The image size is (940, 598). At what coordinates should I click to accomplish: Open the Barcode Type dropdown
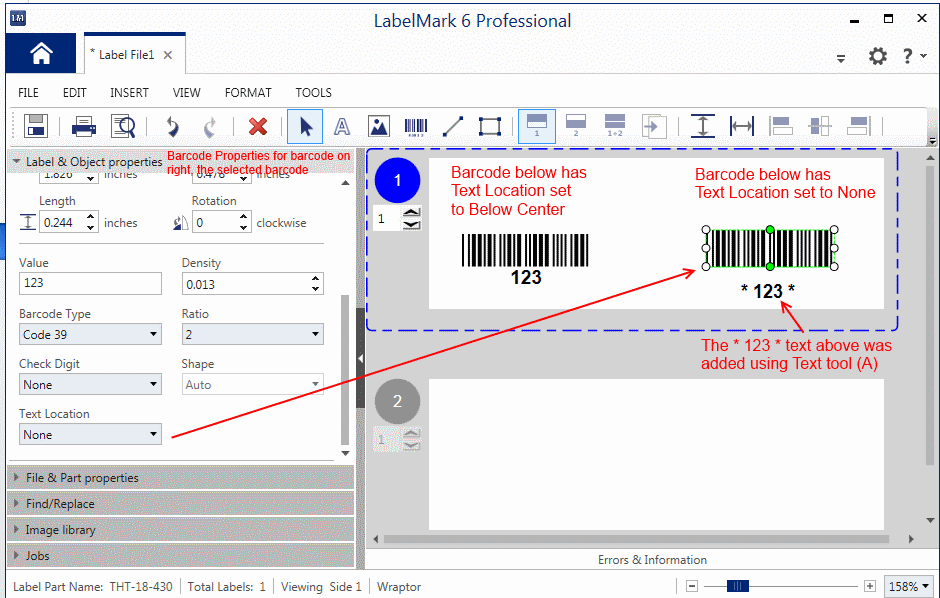90,334
